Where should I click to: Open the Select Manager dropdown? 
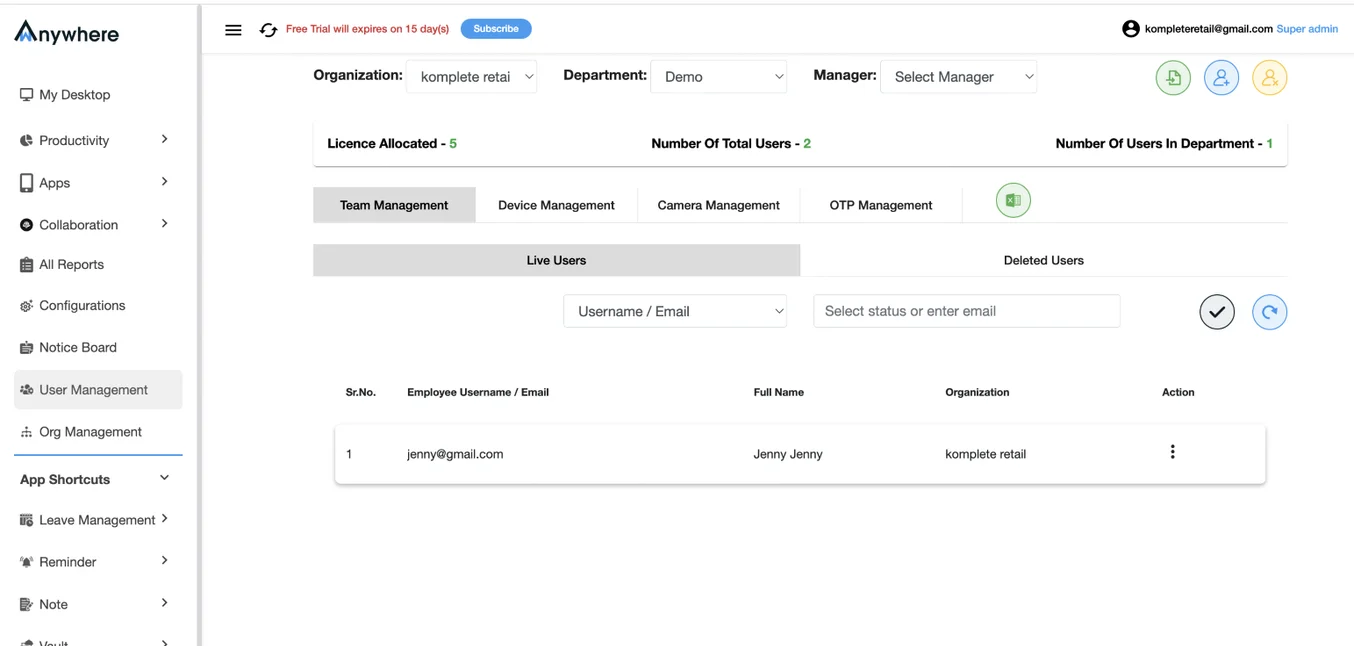958,77
